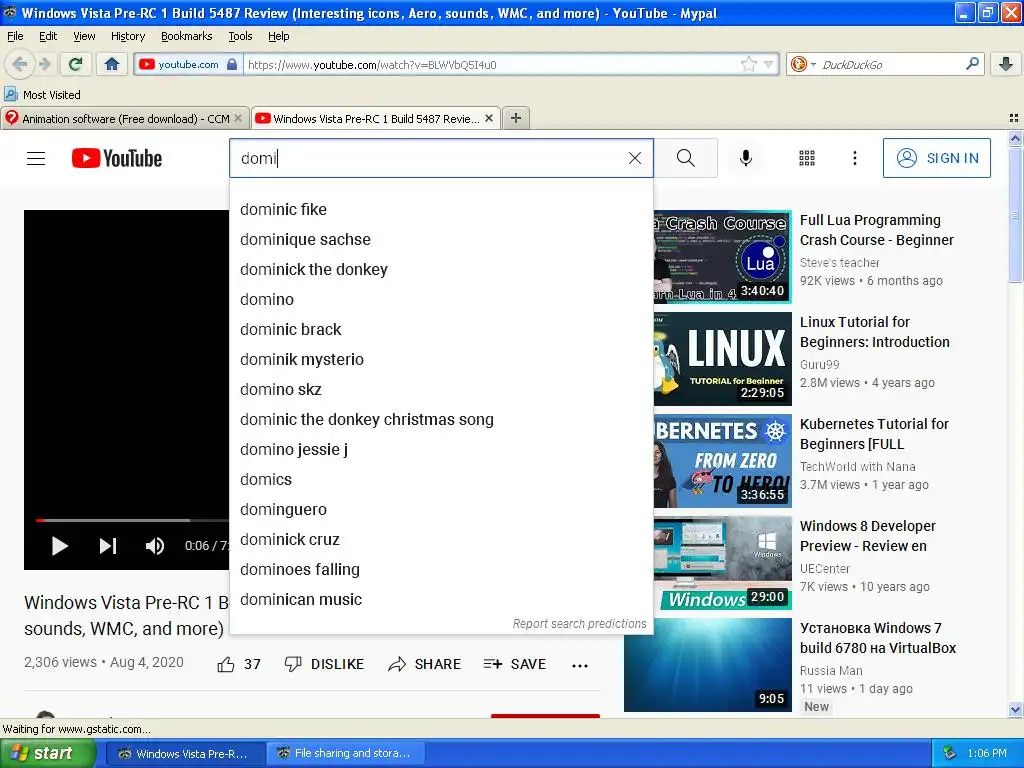This screenshot has width=1024, height=768.
Task: Pick the 'domino' suggestion
Action: pos(441,300)
